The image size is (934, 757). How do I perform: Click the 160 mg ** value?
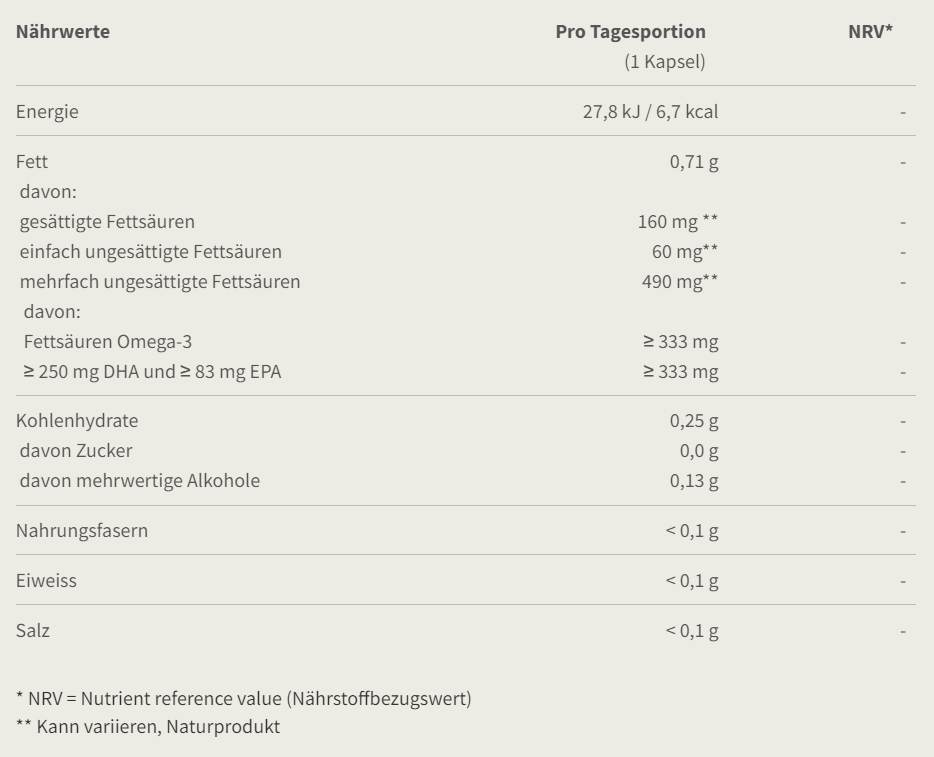(x=678, y=222)
